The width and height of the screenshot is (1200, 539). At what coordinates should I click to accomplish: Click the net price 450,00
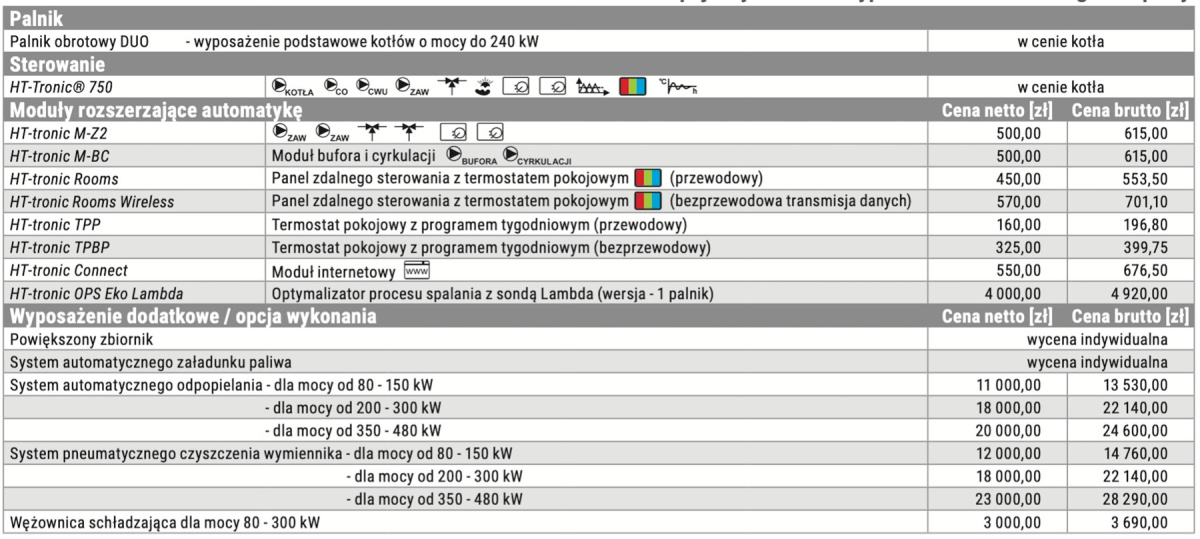coord(1019,178)
